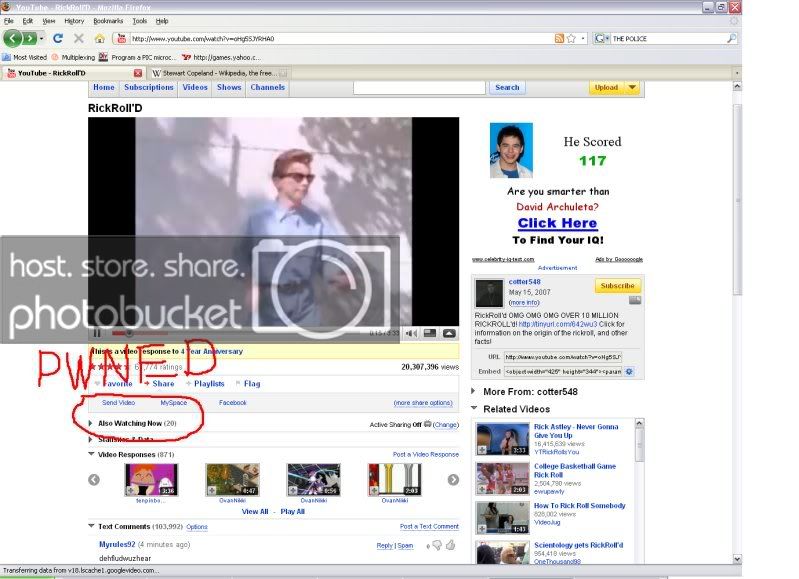Open the History menu

[74, 21]
